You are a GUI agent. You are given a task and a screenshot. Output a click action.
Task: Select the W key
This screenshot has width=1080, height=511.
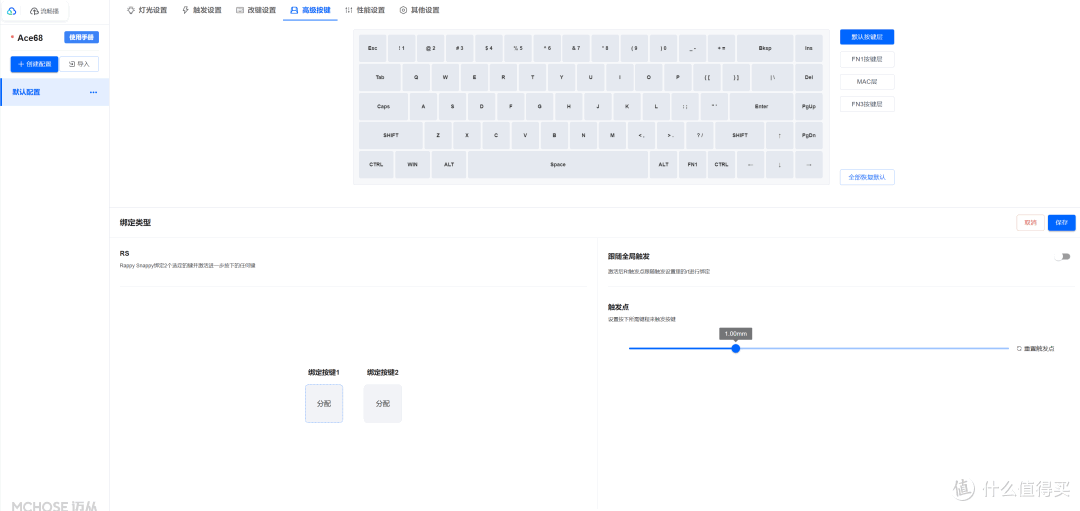click(x=446, y=78)
